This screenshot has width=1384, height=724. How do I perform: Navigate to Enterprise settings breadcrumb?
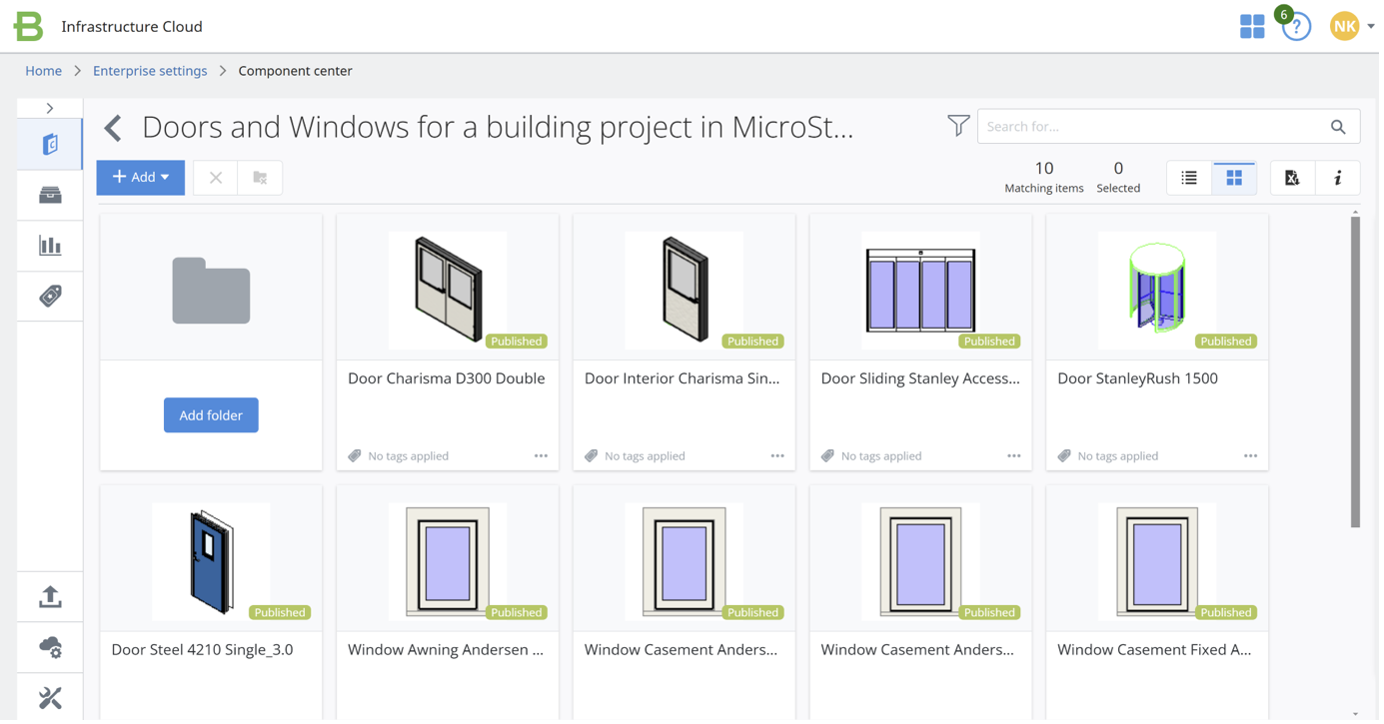tap(150, 70)
